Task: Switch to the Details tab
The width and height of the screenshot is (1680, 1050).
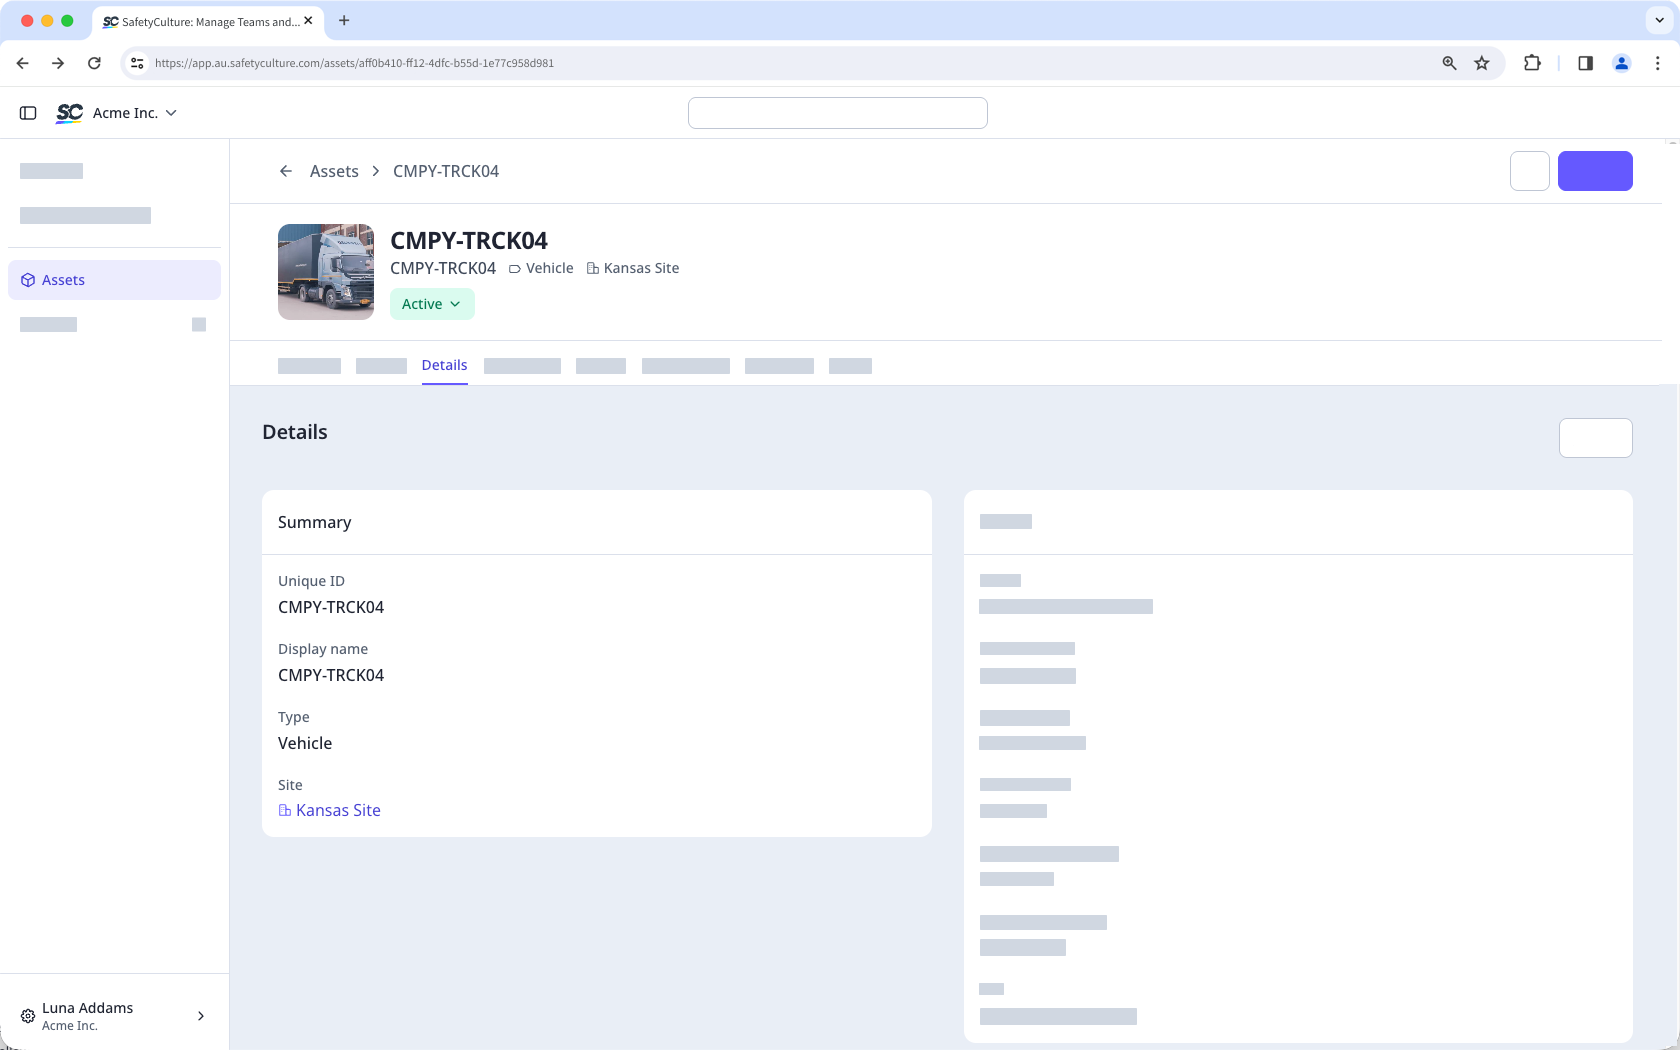Action: 444,365
